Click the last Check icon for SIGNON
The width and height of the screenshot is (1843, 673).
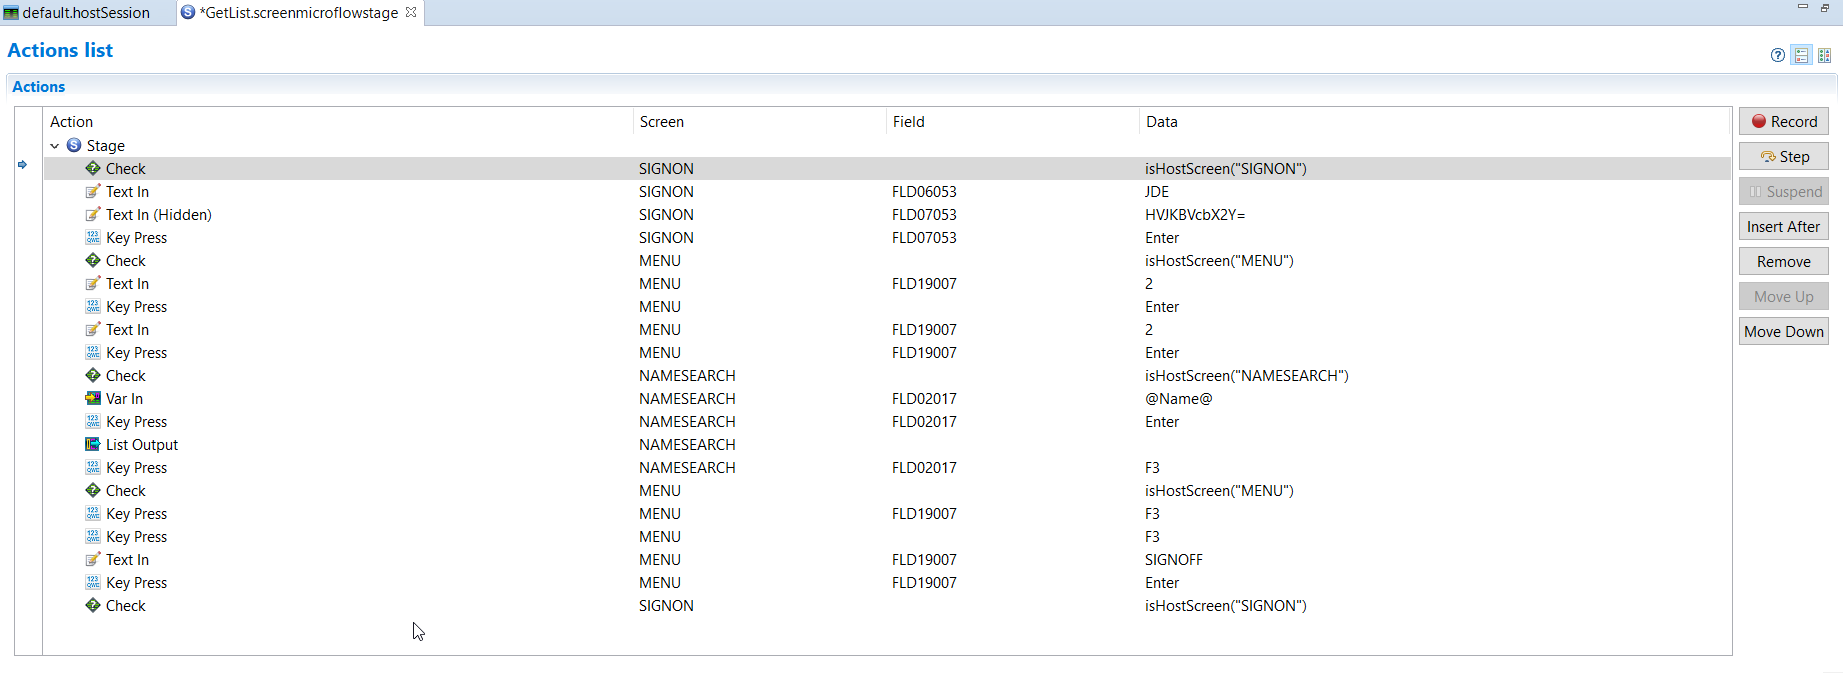[x=93, y=605]
